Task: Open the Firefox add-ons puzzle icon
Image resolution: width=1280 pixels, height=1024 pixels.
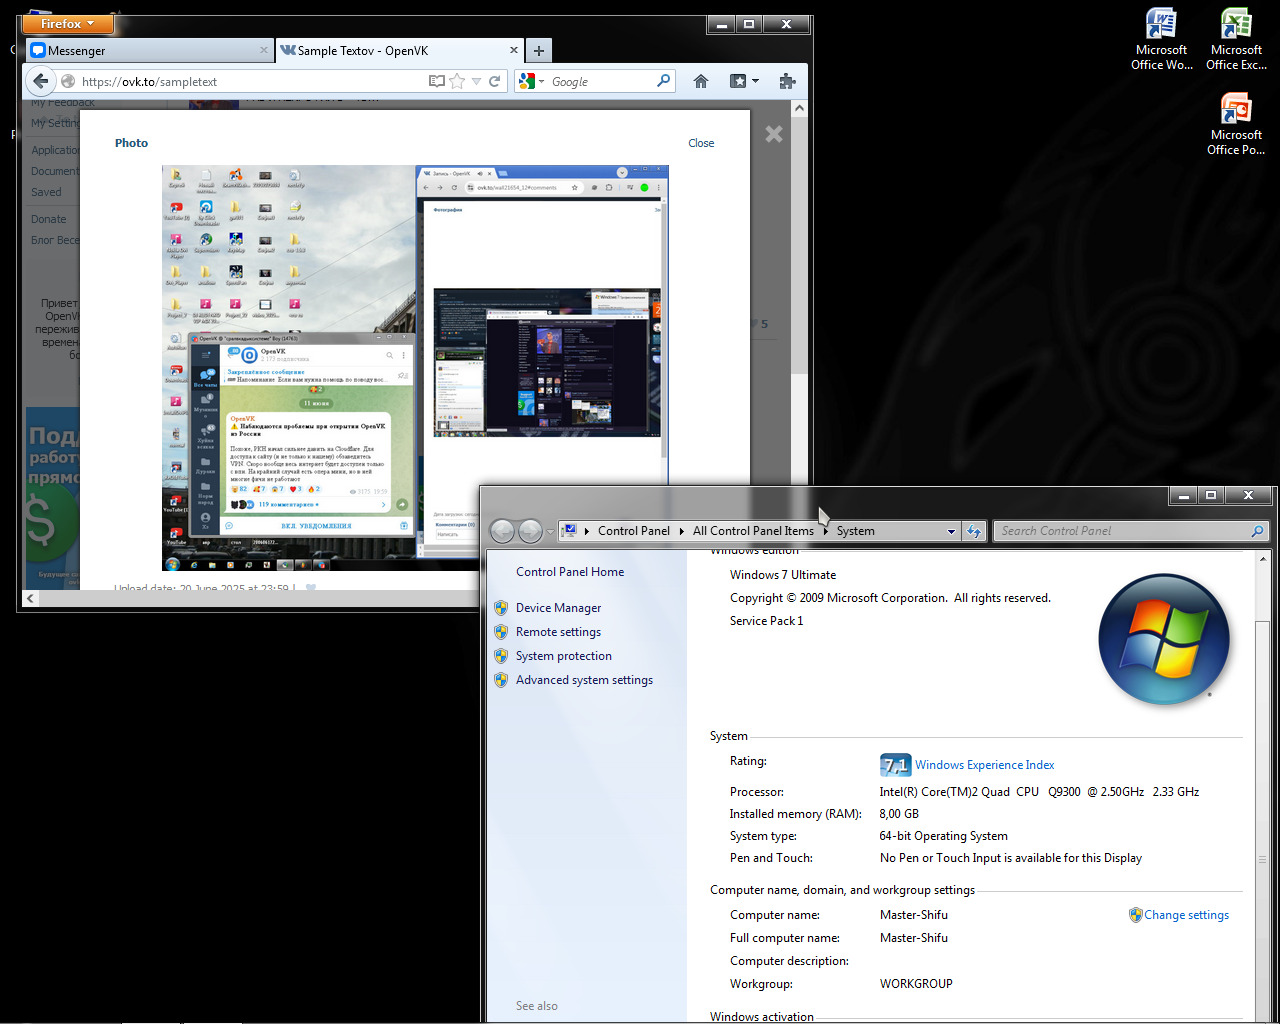Action: (787, 81)
